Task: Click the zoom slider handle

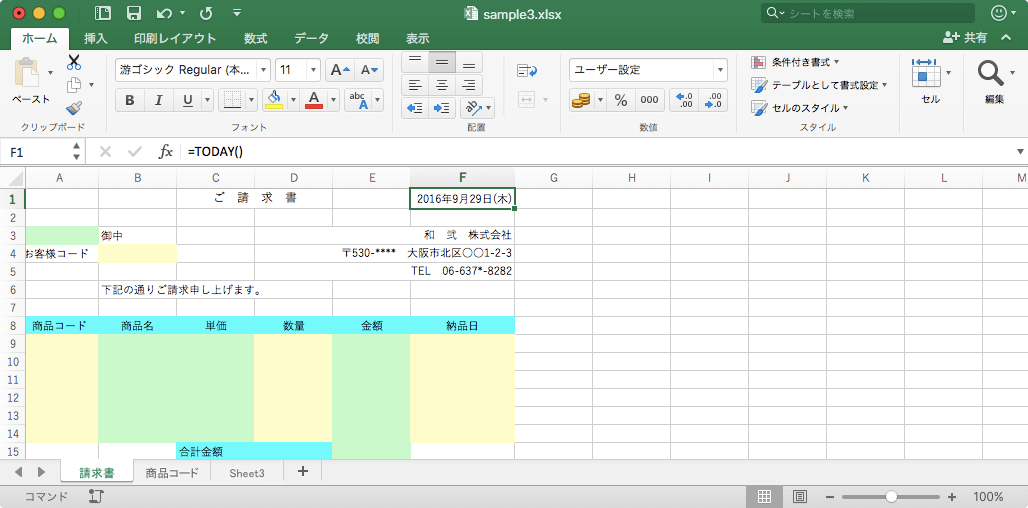Action: tap(890, 496)
